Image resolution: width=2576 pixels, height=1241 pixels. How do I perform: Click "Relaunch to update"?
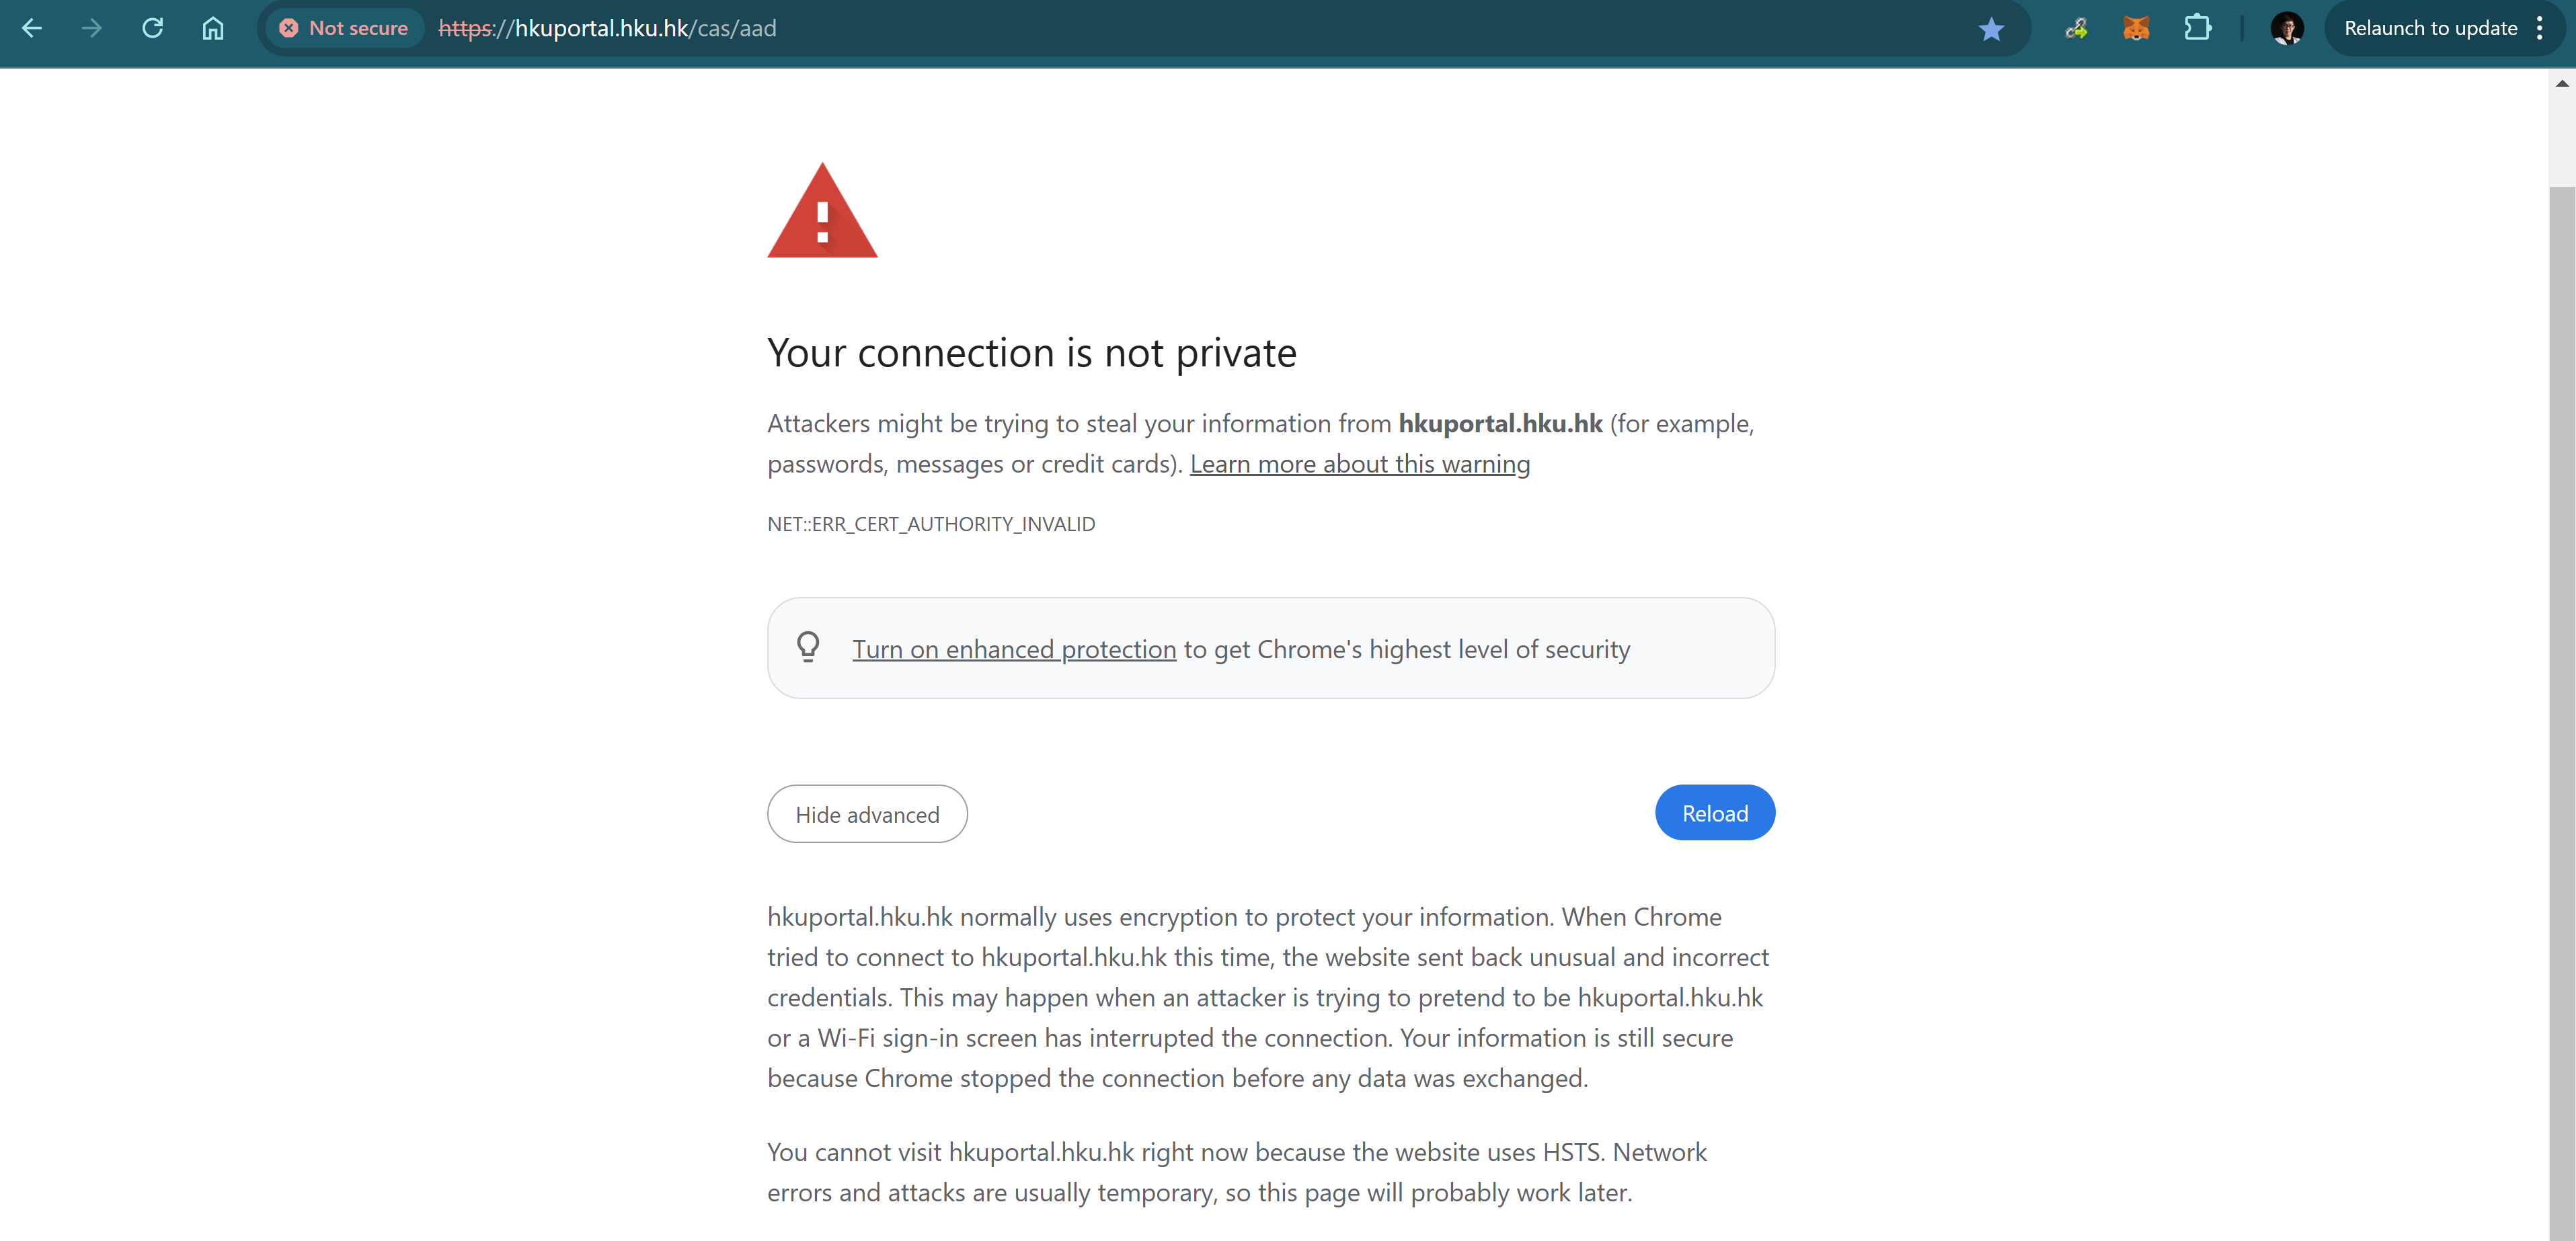click(2430, 28)
